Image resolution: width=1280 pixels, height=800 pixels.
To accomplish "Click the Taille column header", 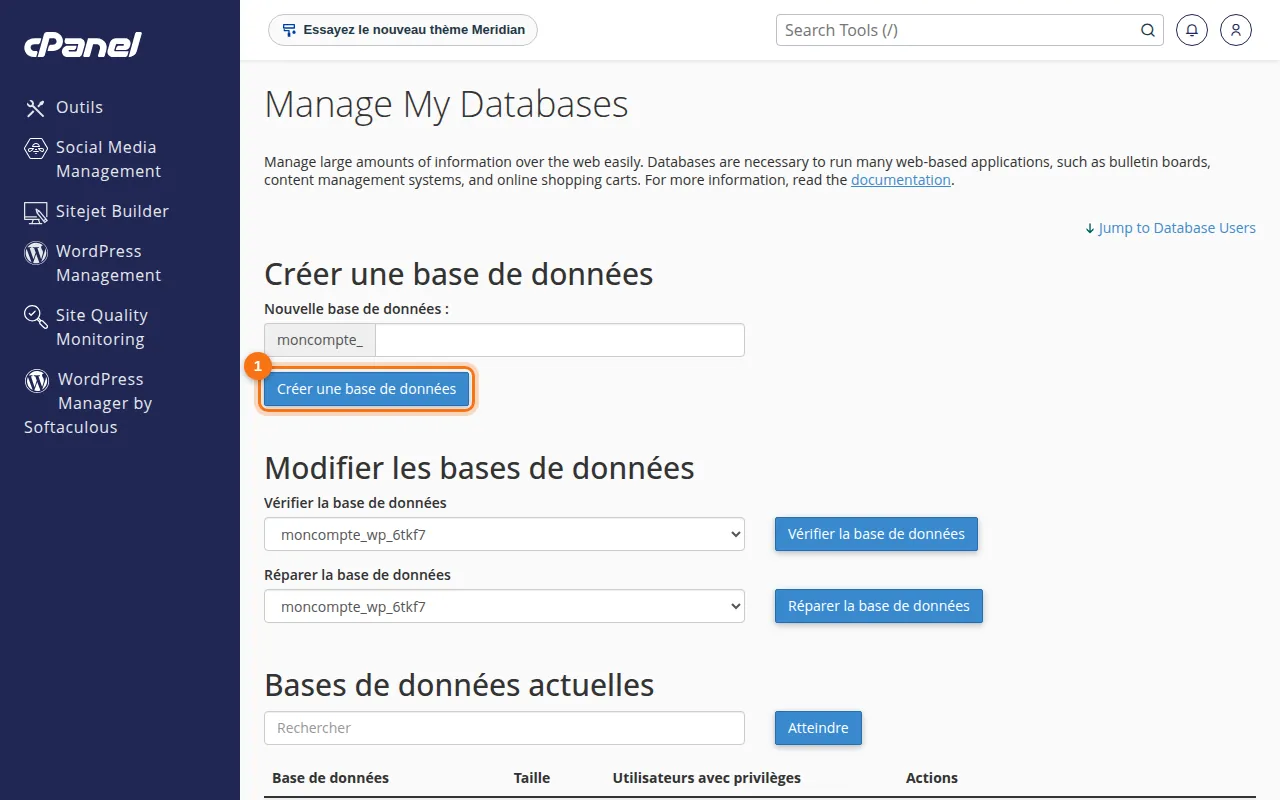I will 532,778.
